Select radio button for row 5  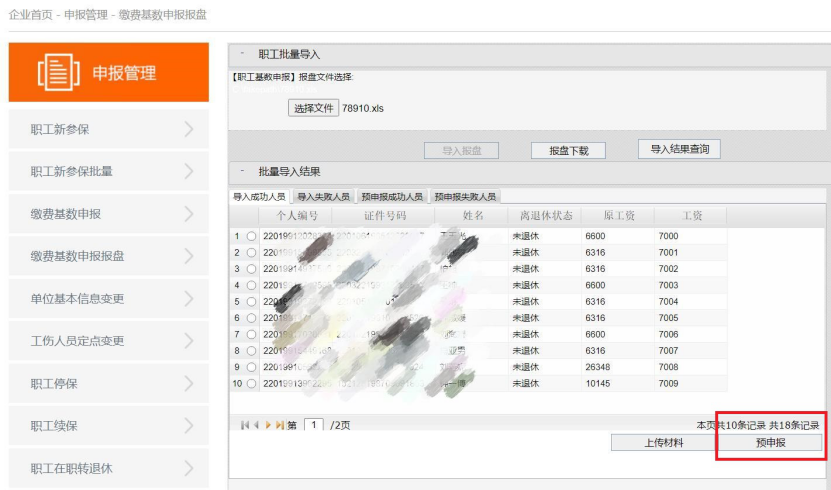(x=251, y=301)
